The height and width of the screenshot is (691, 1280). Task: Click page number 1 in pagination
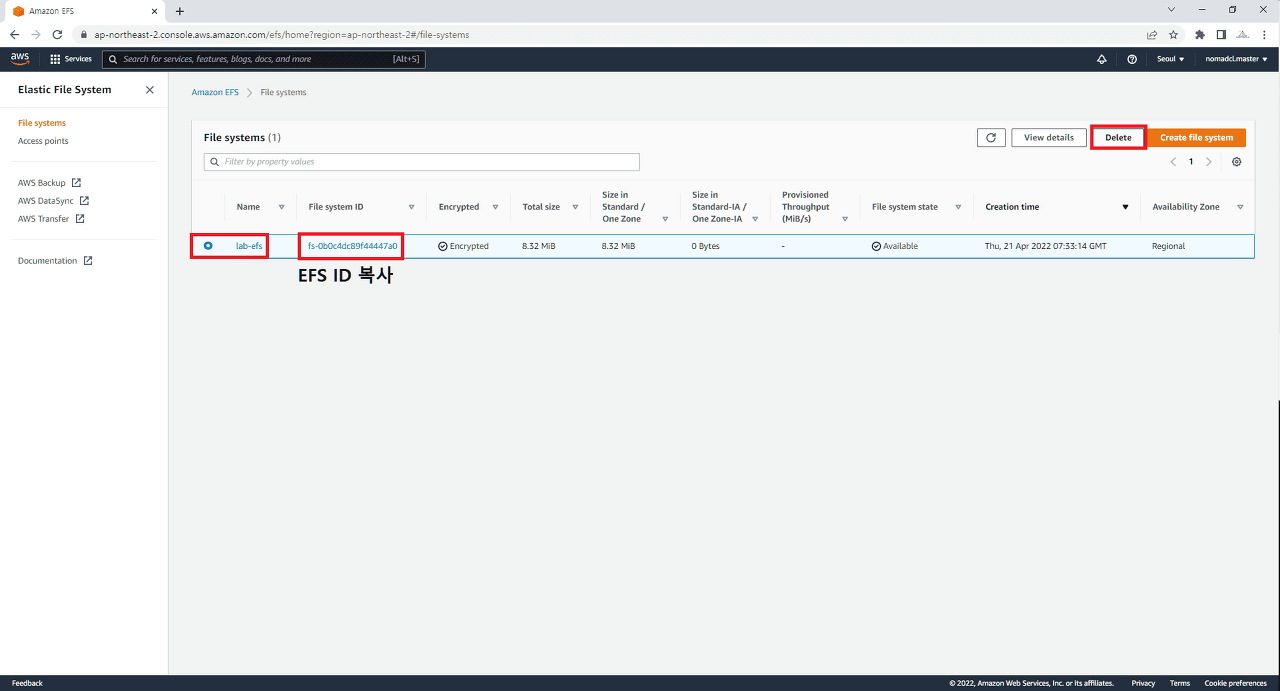coord(1191,162)
